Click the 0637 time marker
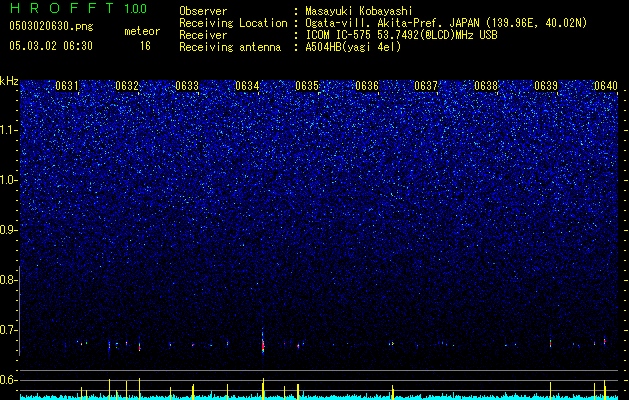The height and width of the screenshot is (400, 629). point(426,86)
